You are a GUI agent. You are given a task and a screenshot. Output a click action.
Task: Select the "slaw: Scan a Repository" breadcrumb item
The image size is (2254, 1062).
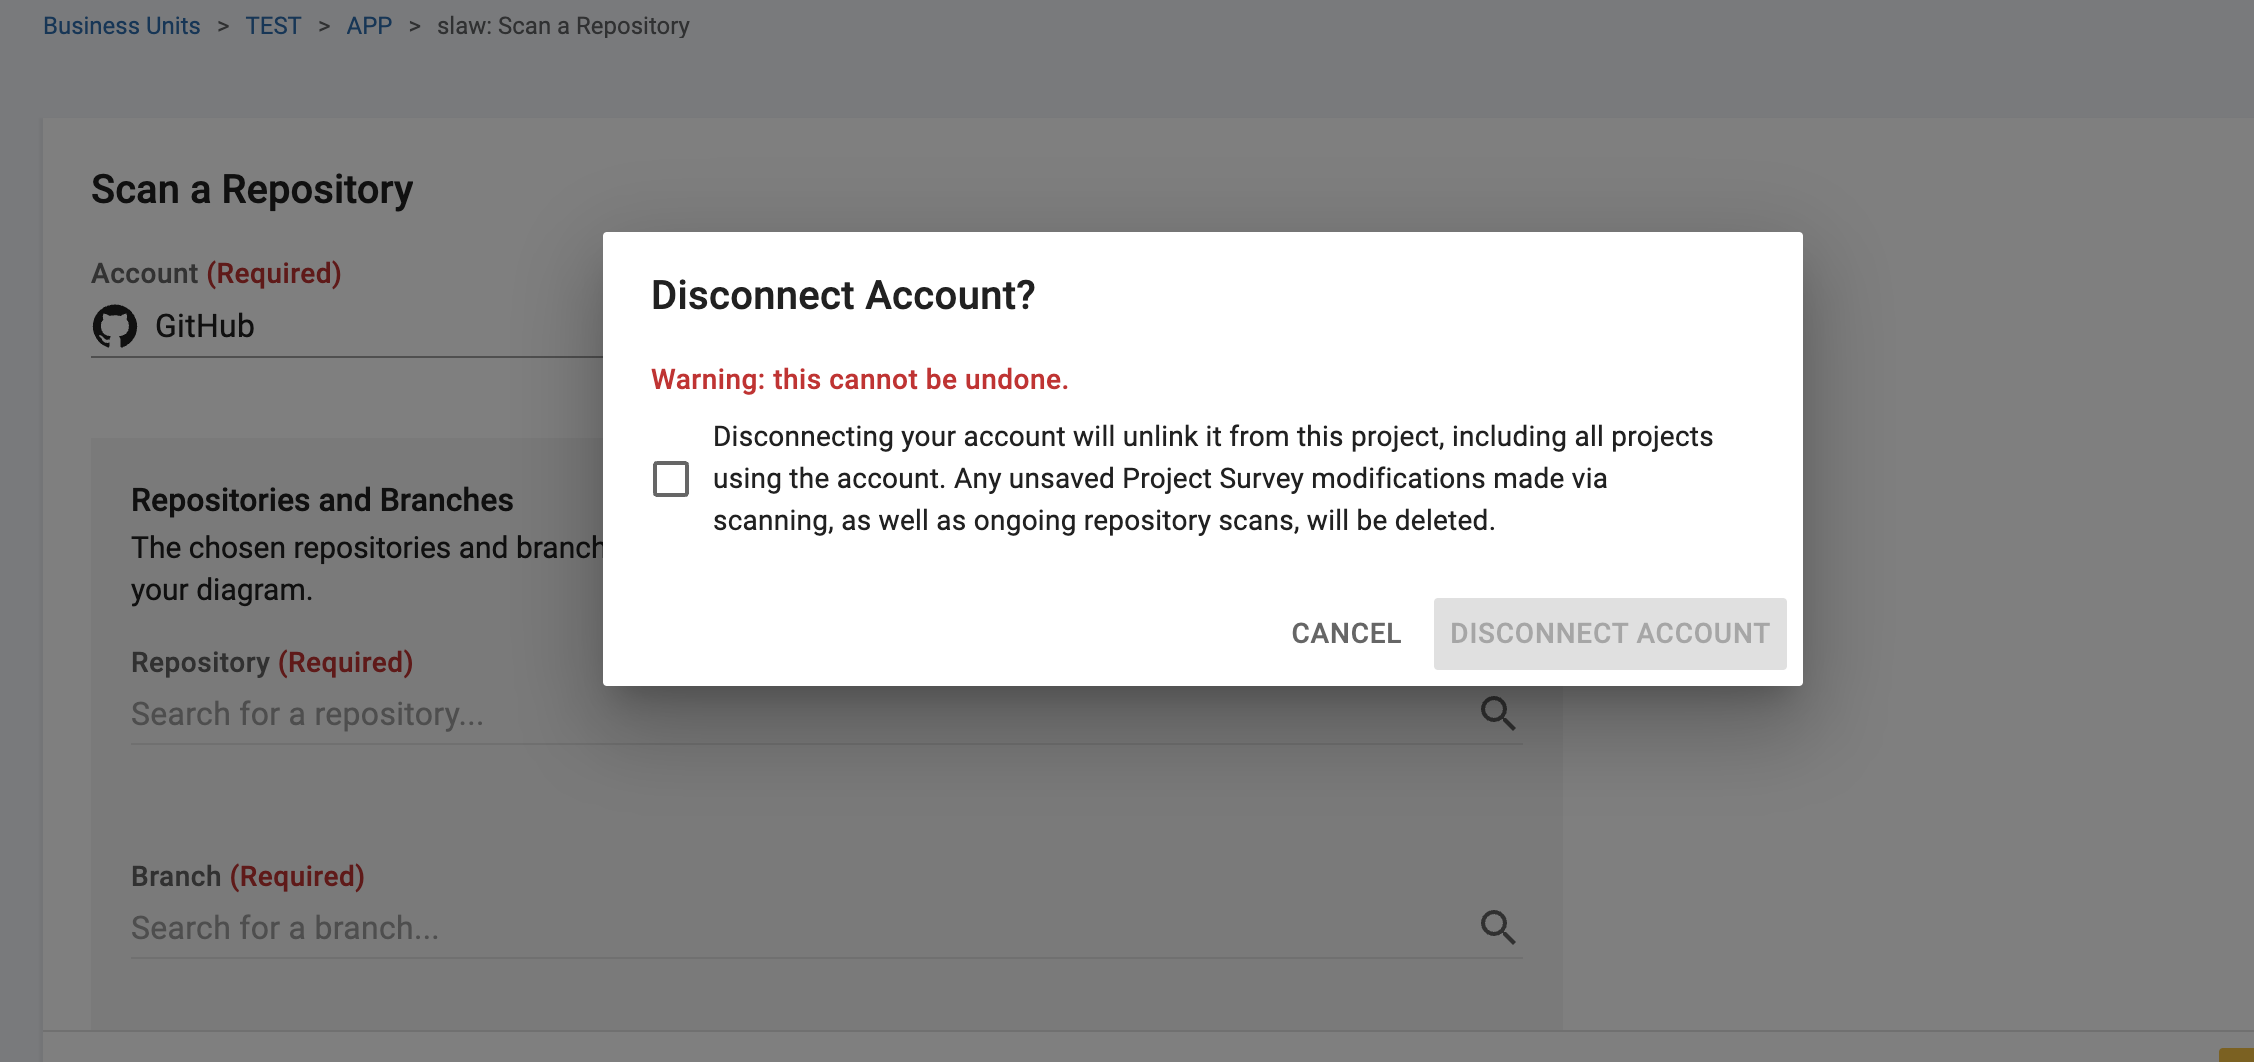(x=562, y=25)
